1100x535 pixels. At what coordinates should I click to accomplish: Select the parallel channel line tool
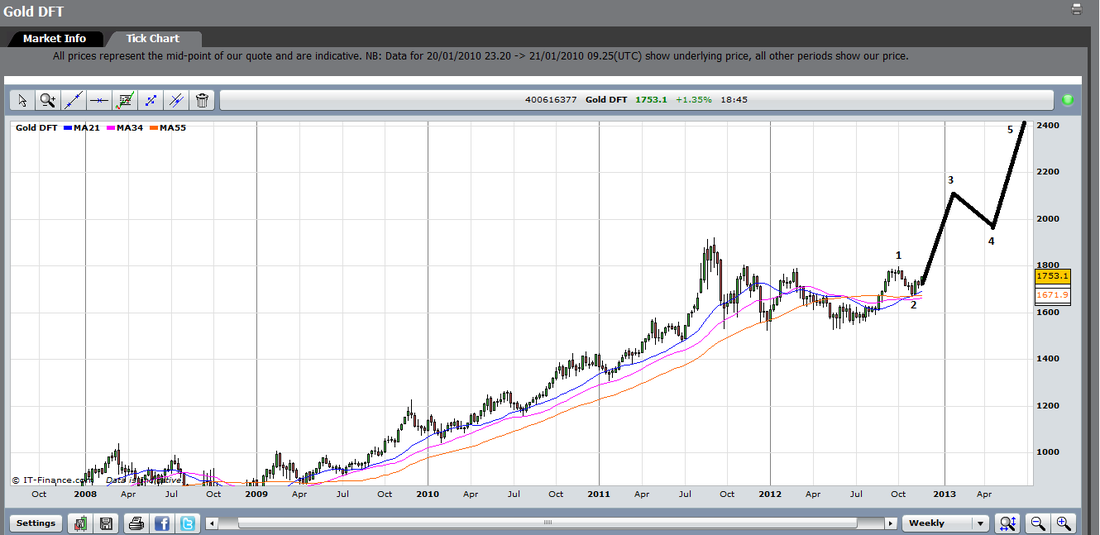click(176, 100)
